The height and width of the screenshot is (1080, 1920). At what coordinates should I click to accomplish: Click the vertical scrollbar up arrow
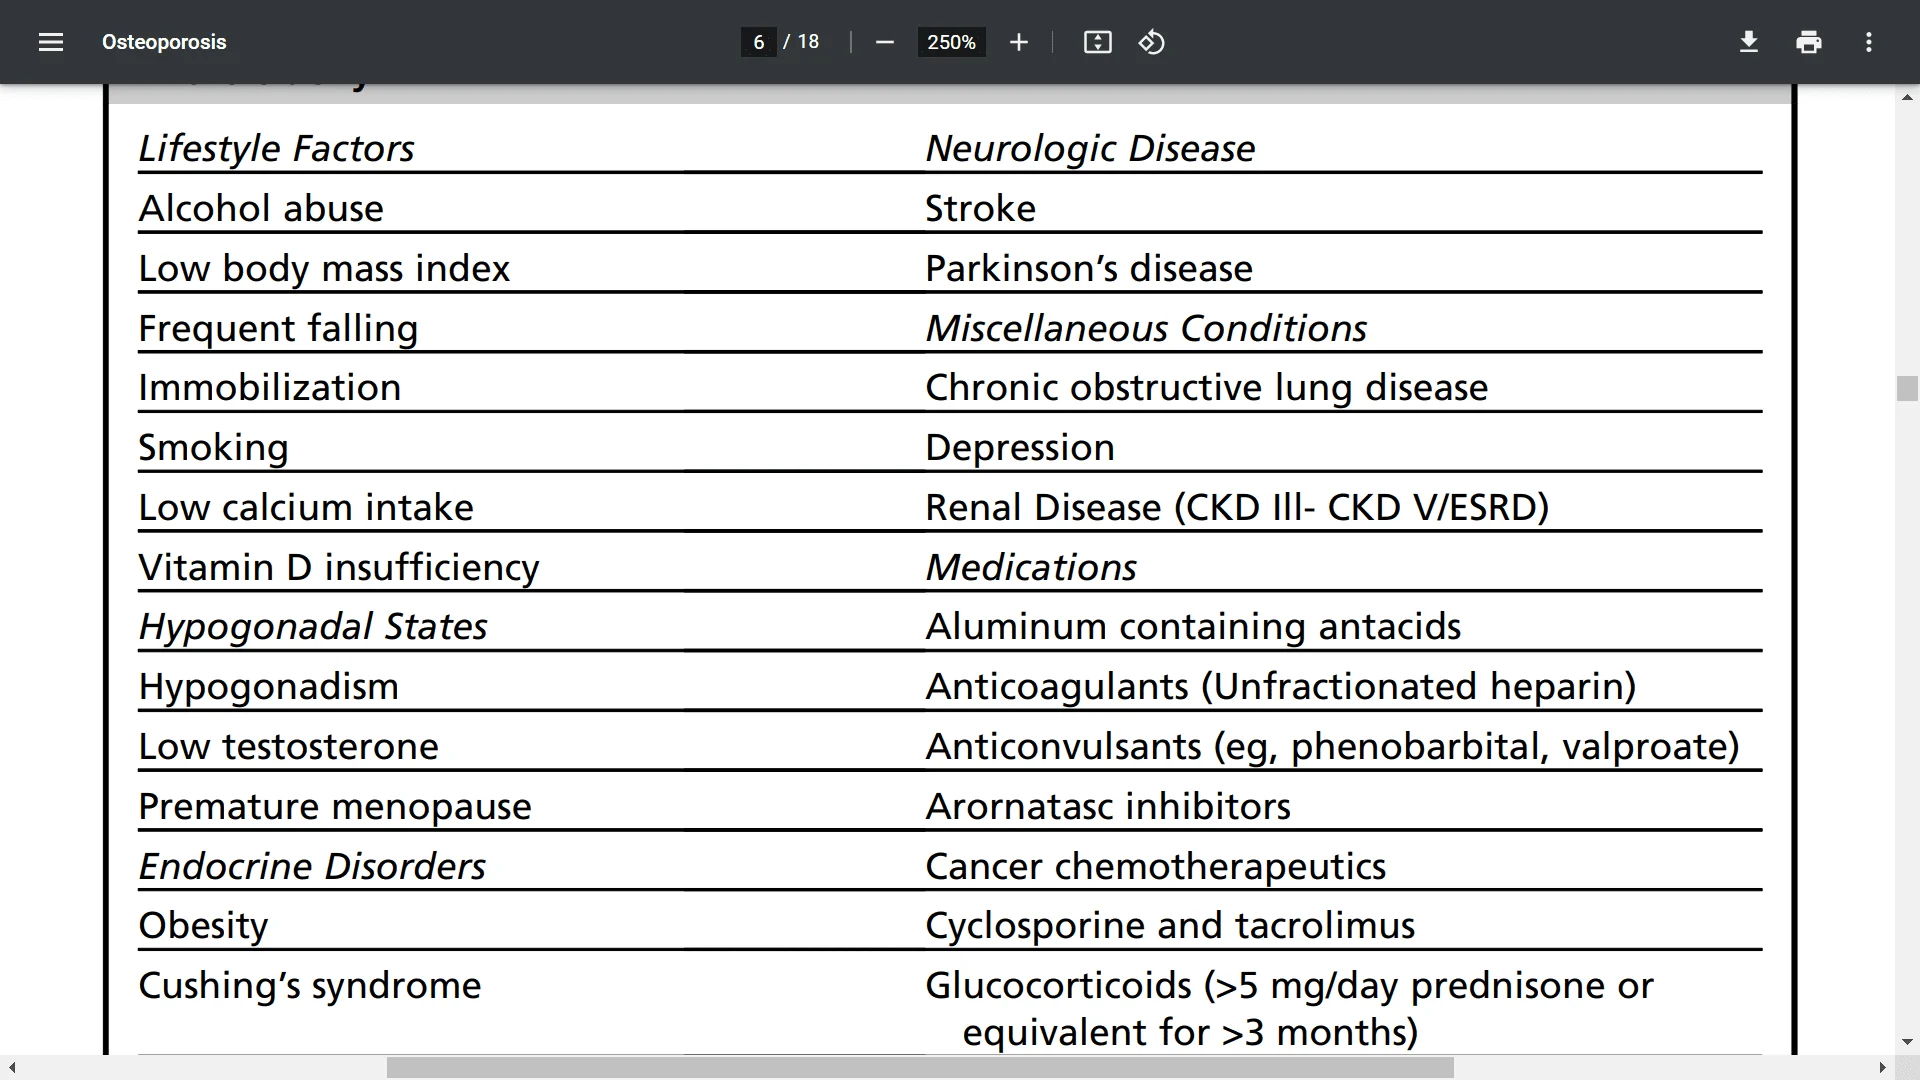[x=1907, y=98]
